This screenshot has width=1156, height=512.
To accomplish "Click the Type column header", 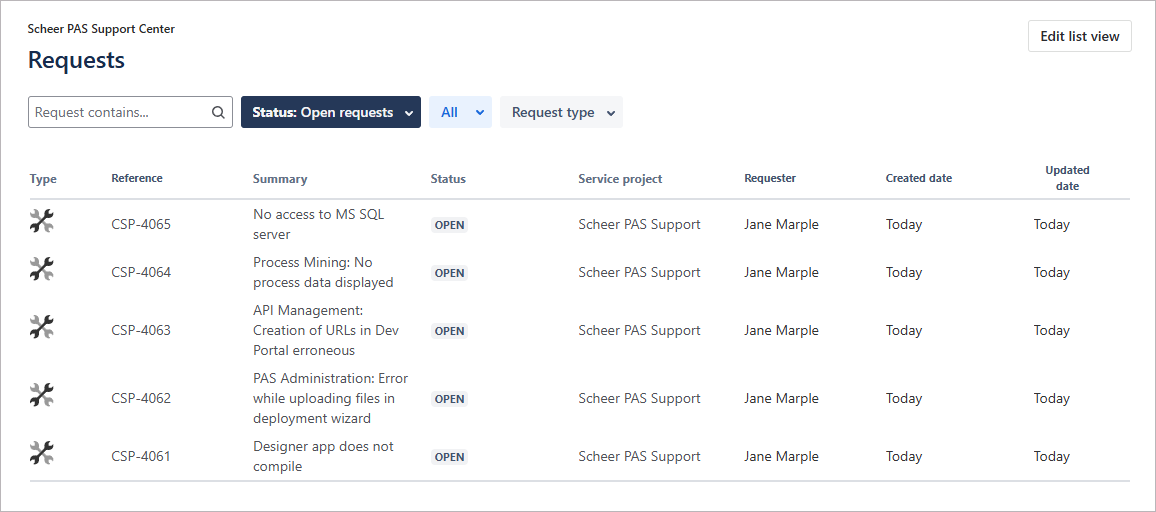I will coord(43,179).
